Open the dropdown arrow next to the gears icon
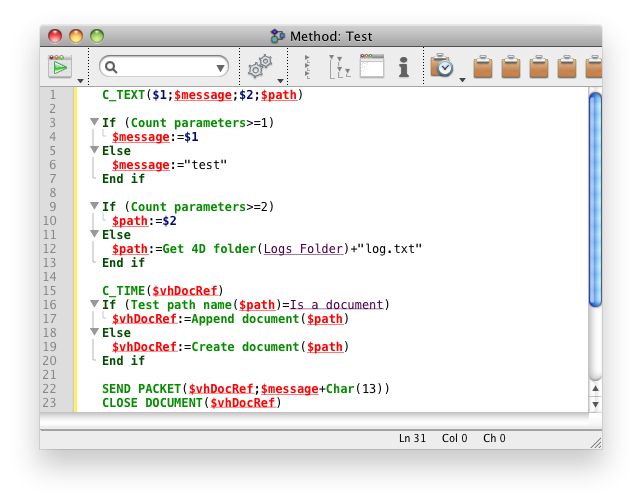This screenshot has height=504, width=642. click(x=282, y=79)
